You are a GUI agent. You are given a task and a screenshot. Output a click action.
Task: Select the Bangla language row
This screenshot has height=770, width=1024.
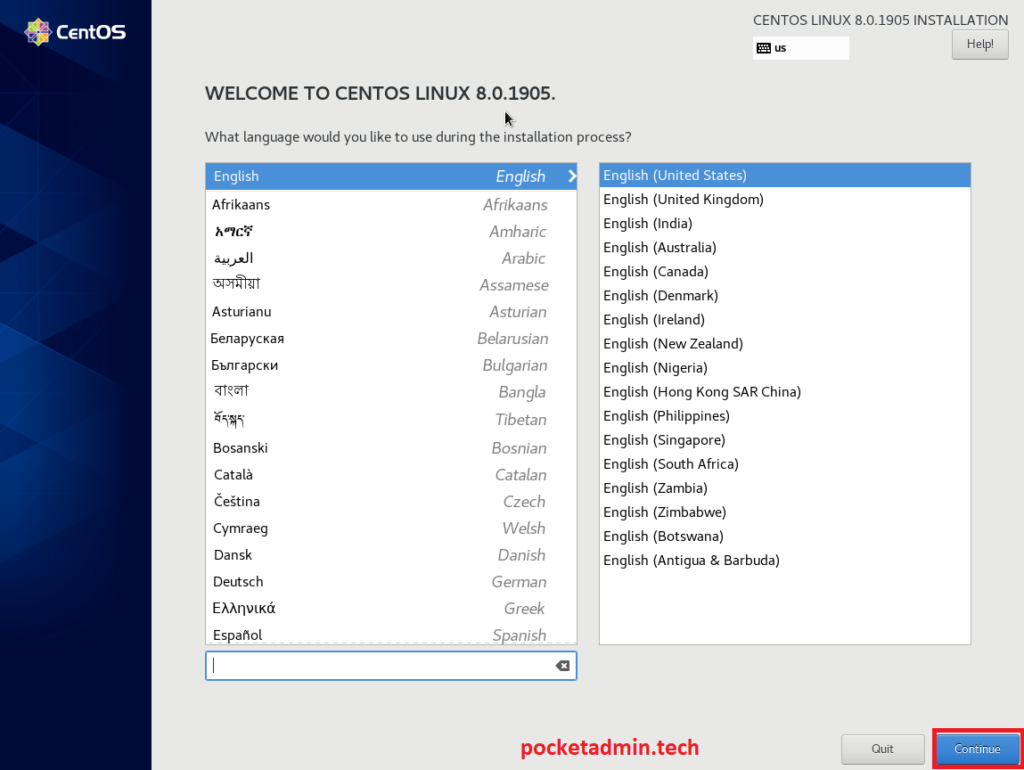[391, 392]
